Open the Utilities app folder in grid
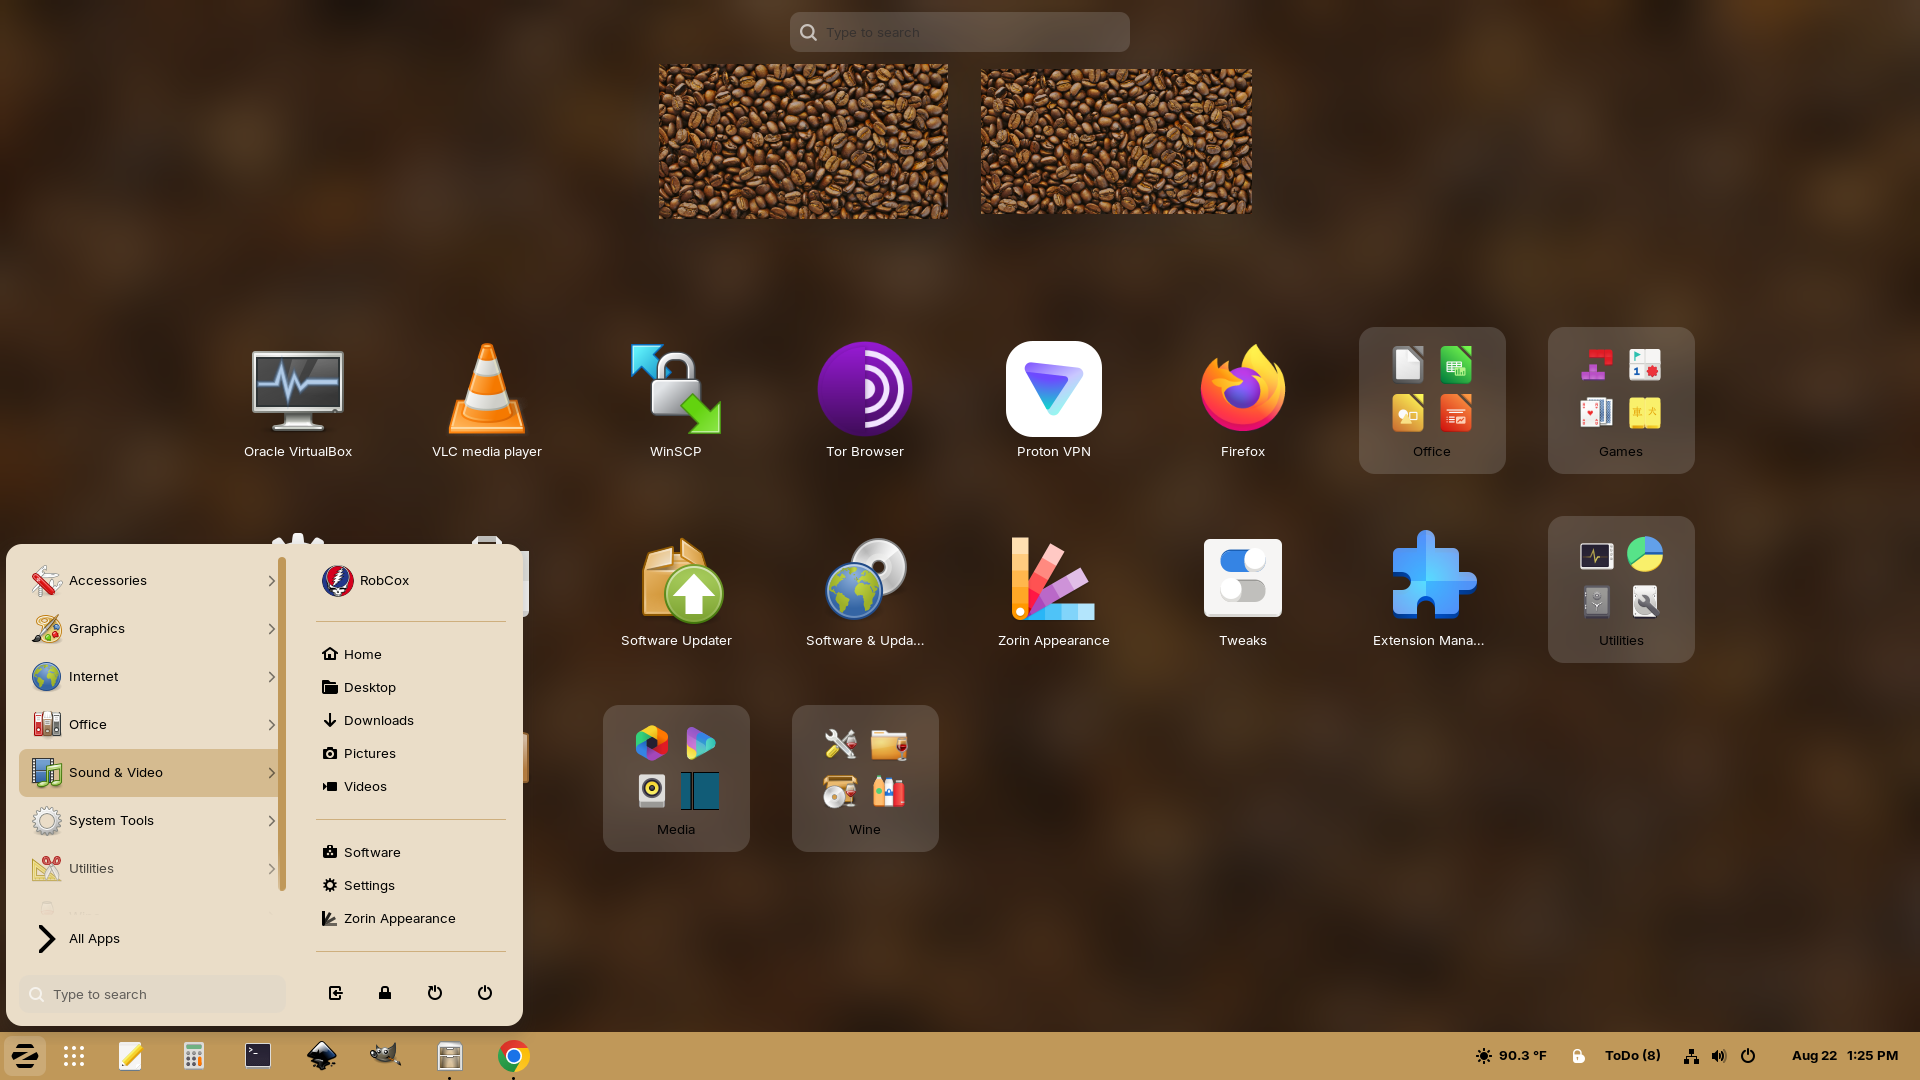 point(1620,589)
